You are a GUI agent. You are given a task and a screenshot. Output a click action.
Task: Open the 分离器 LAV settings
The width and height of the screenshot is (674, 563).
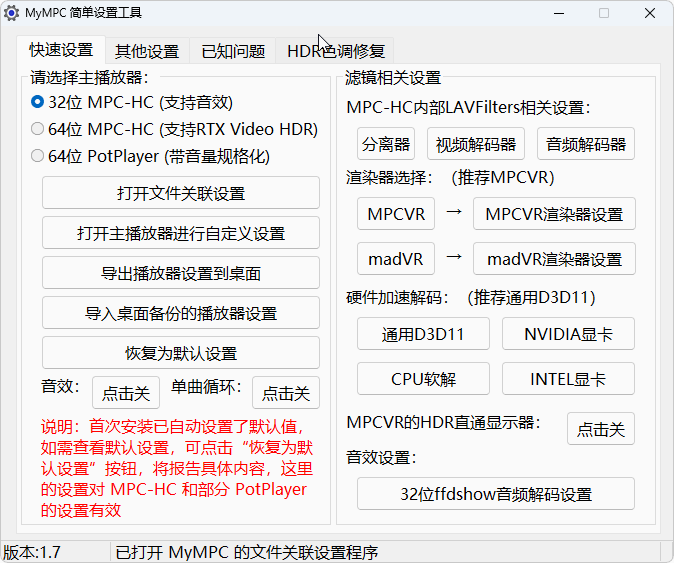click(x=386, y=144)
